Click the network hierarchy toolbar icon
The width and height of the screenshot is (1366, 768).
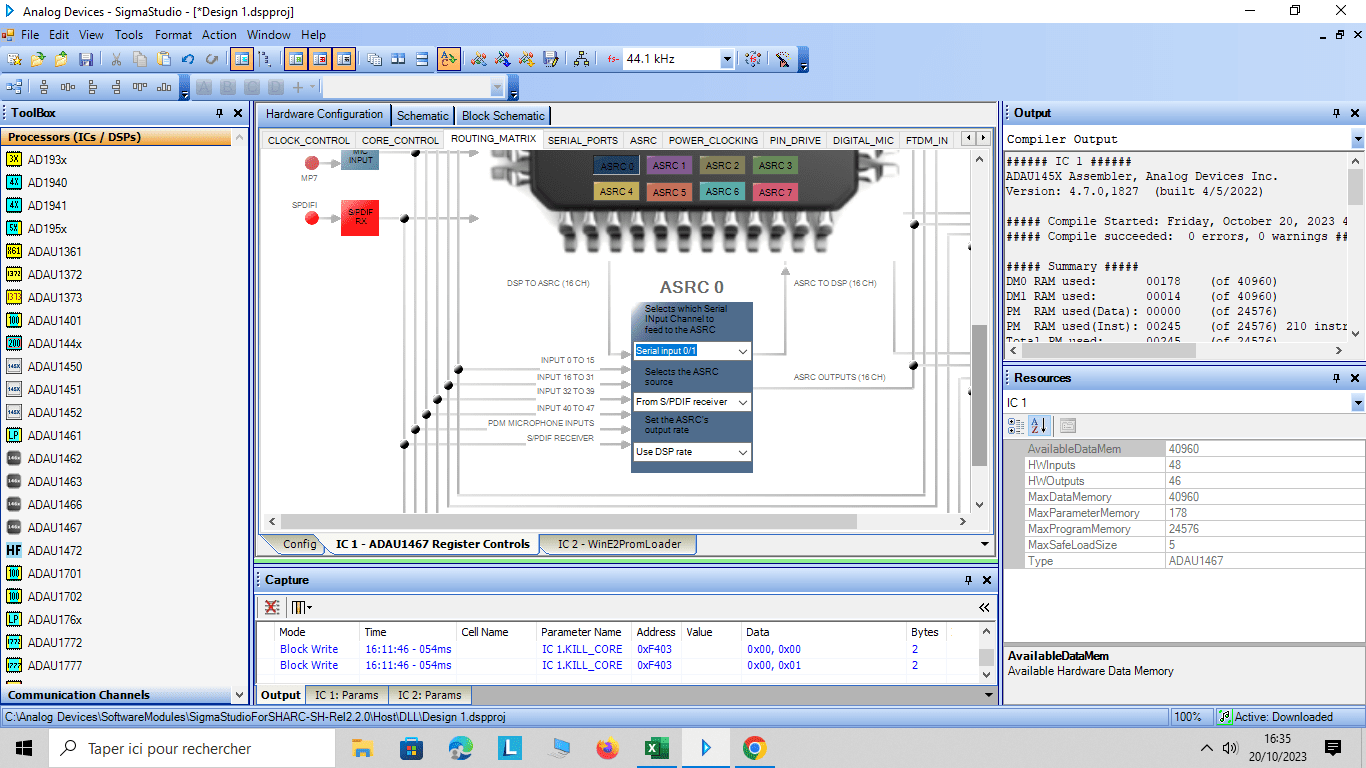[x=581, y=59]
